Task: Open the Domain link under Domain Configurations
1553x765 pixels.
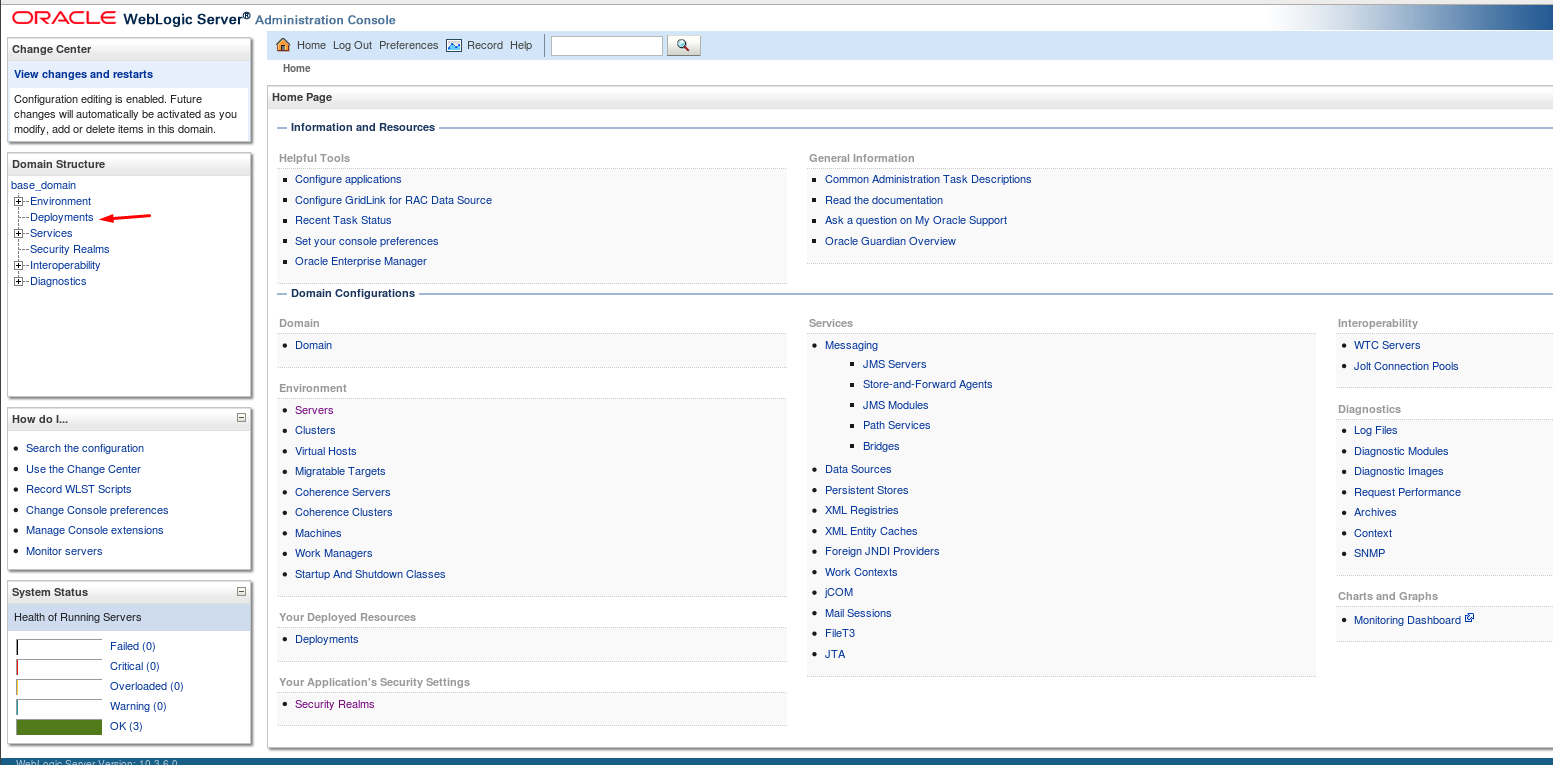Action: click(313, 345)
